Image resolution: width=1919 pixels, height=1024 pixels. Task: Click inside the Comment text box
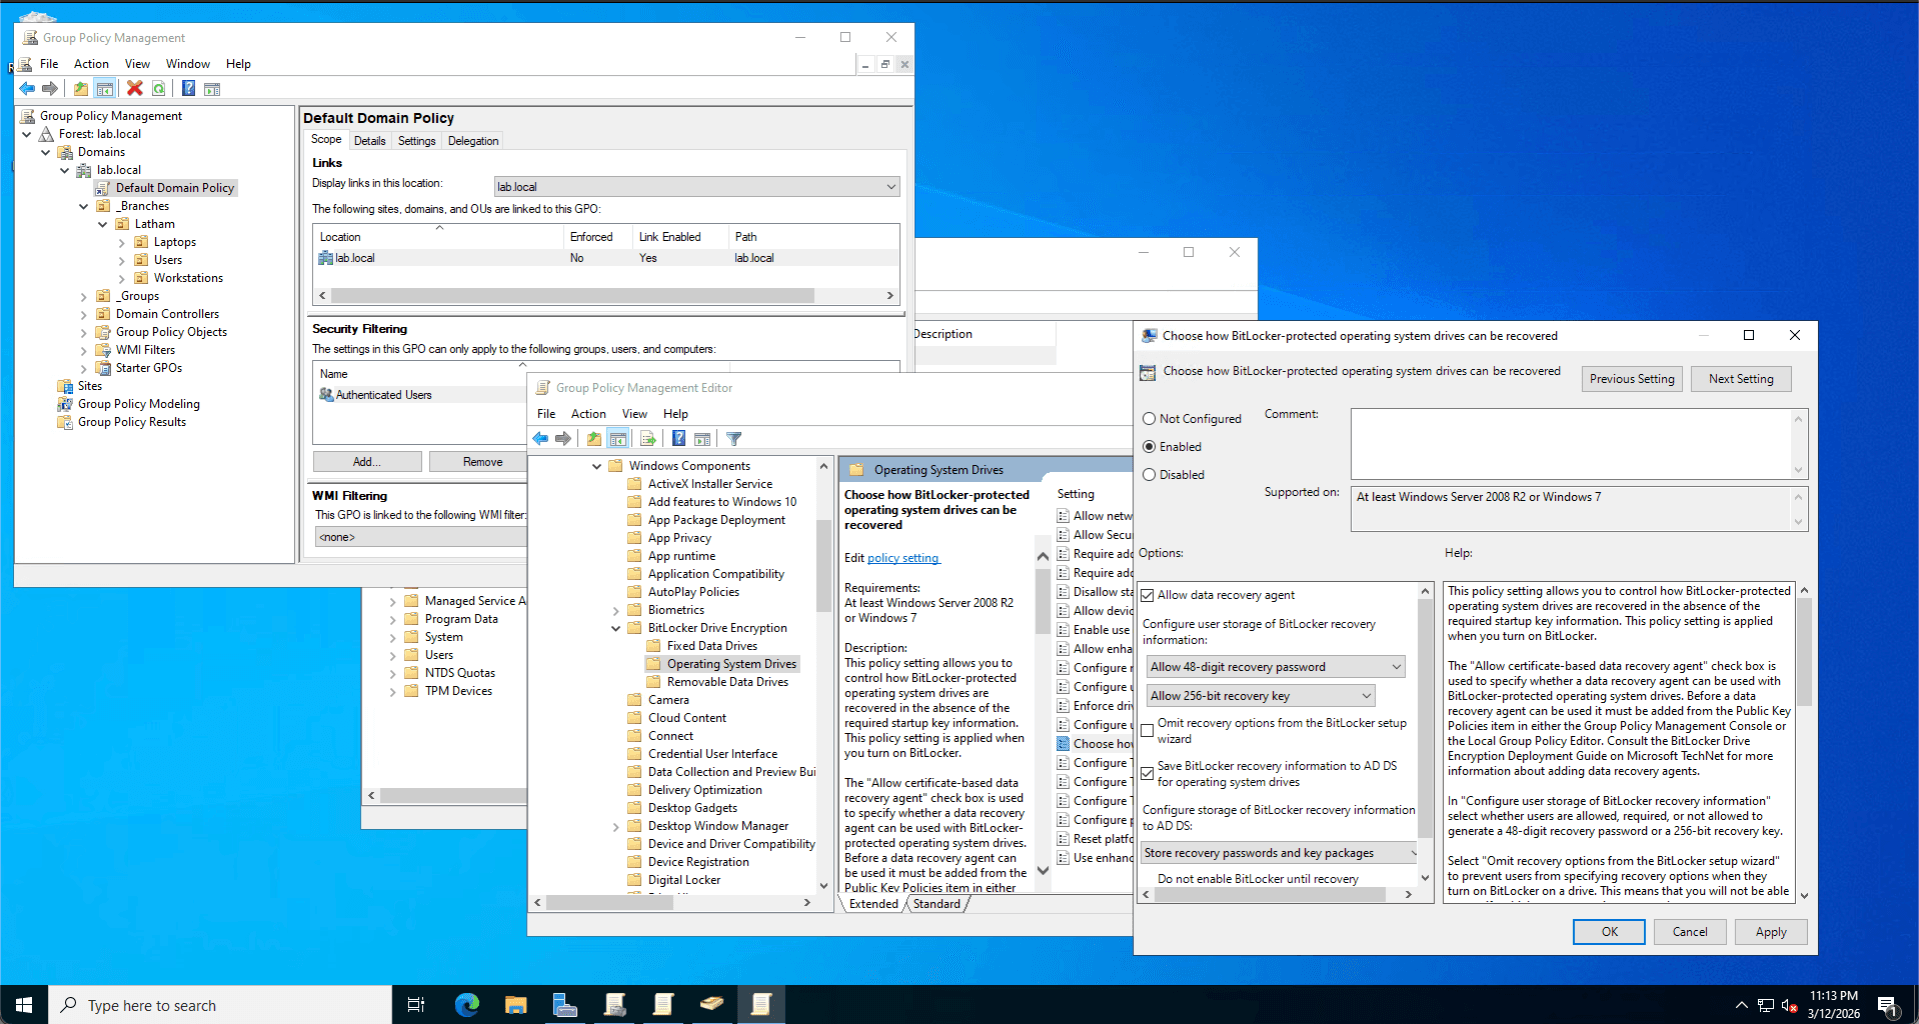(x=1570, y=443)
